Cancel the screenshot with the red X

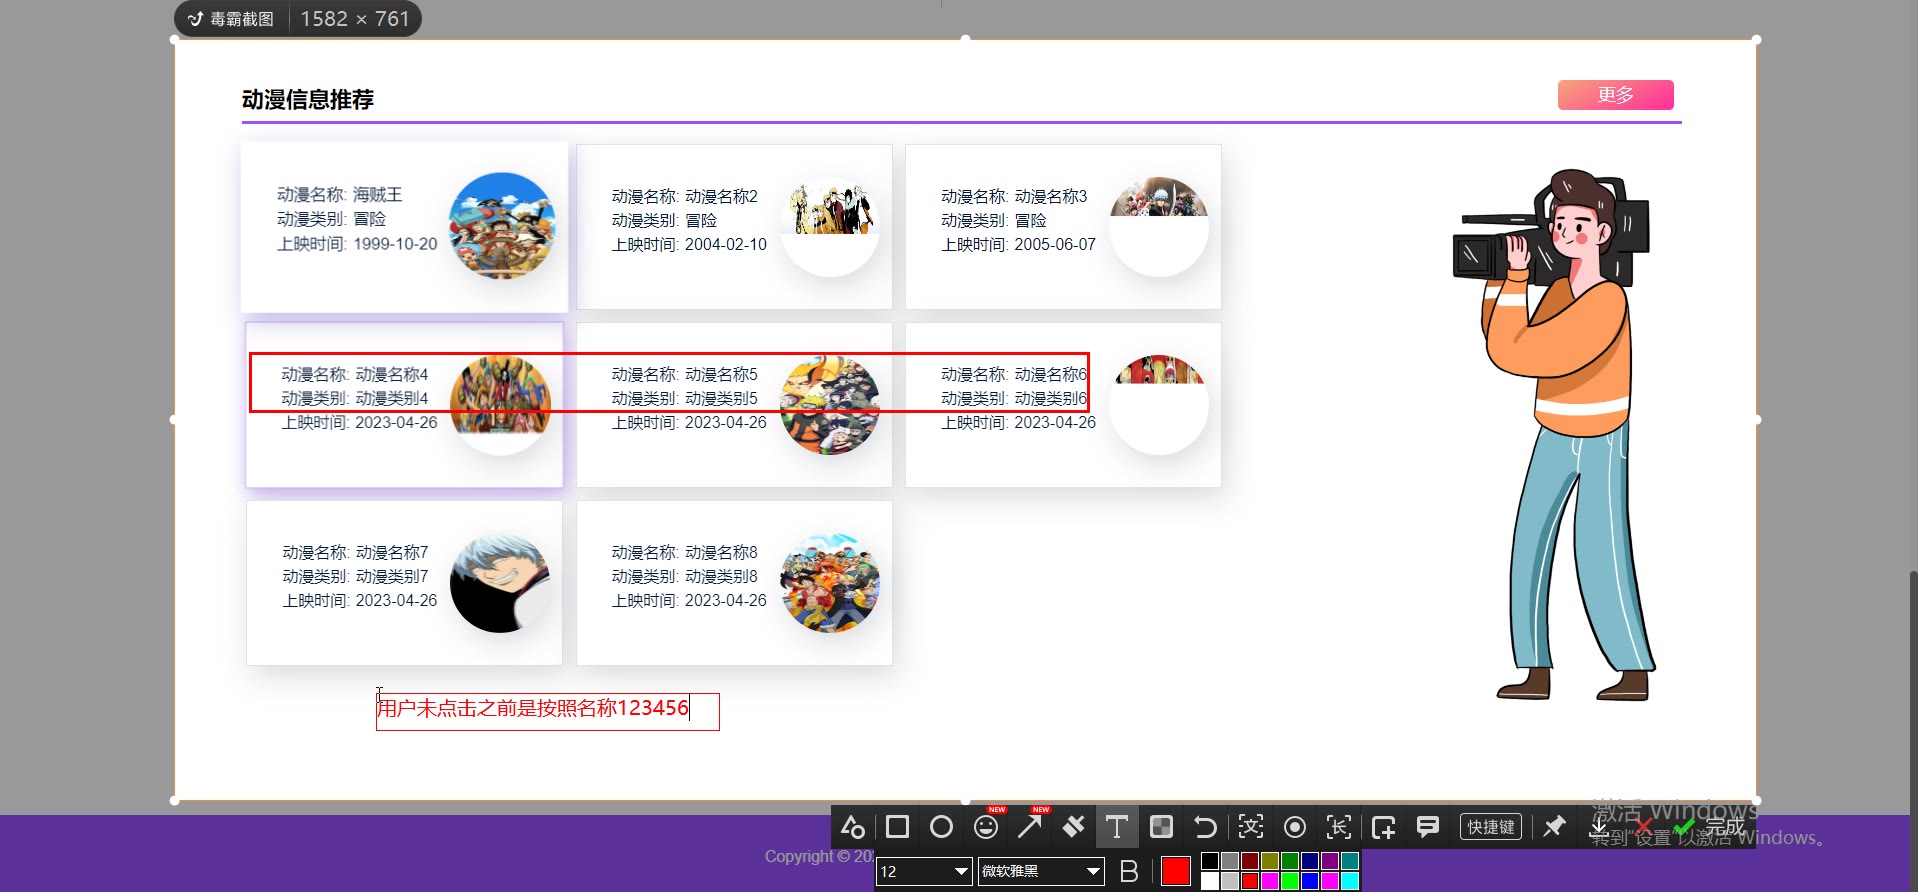click(x=1642, y=827)
